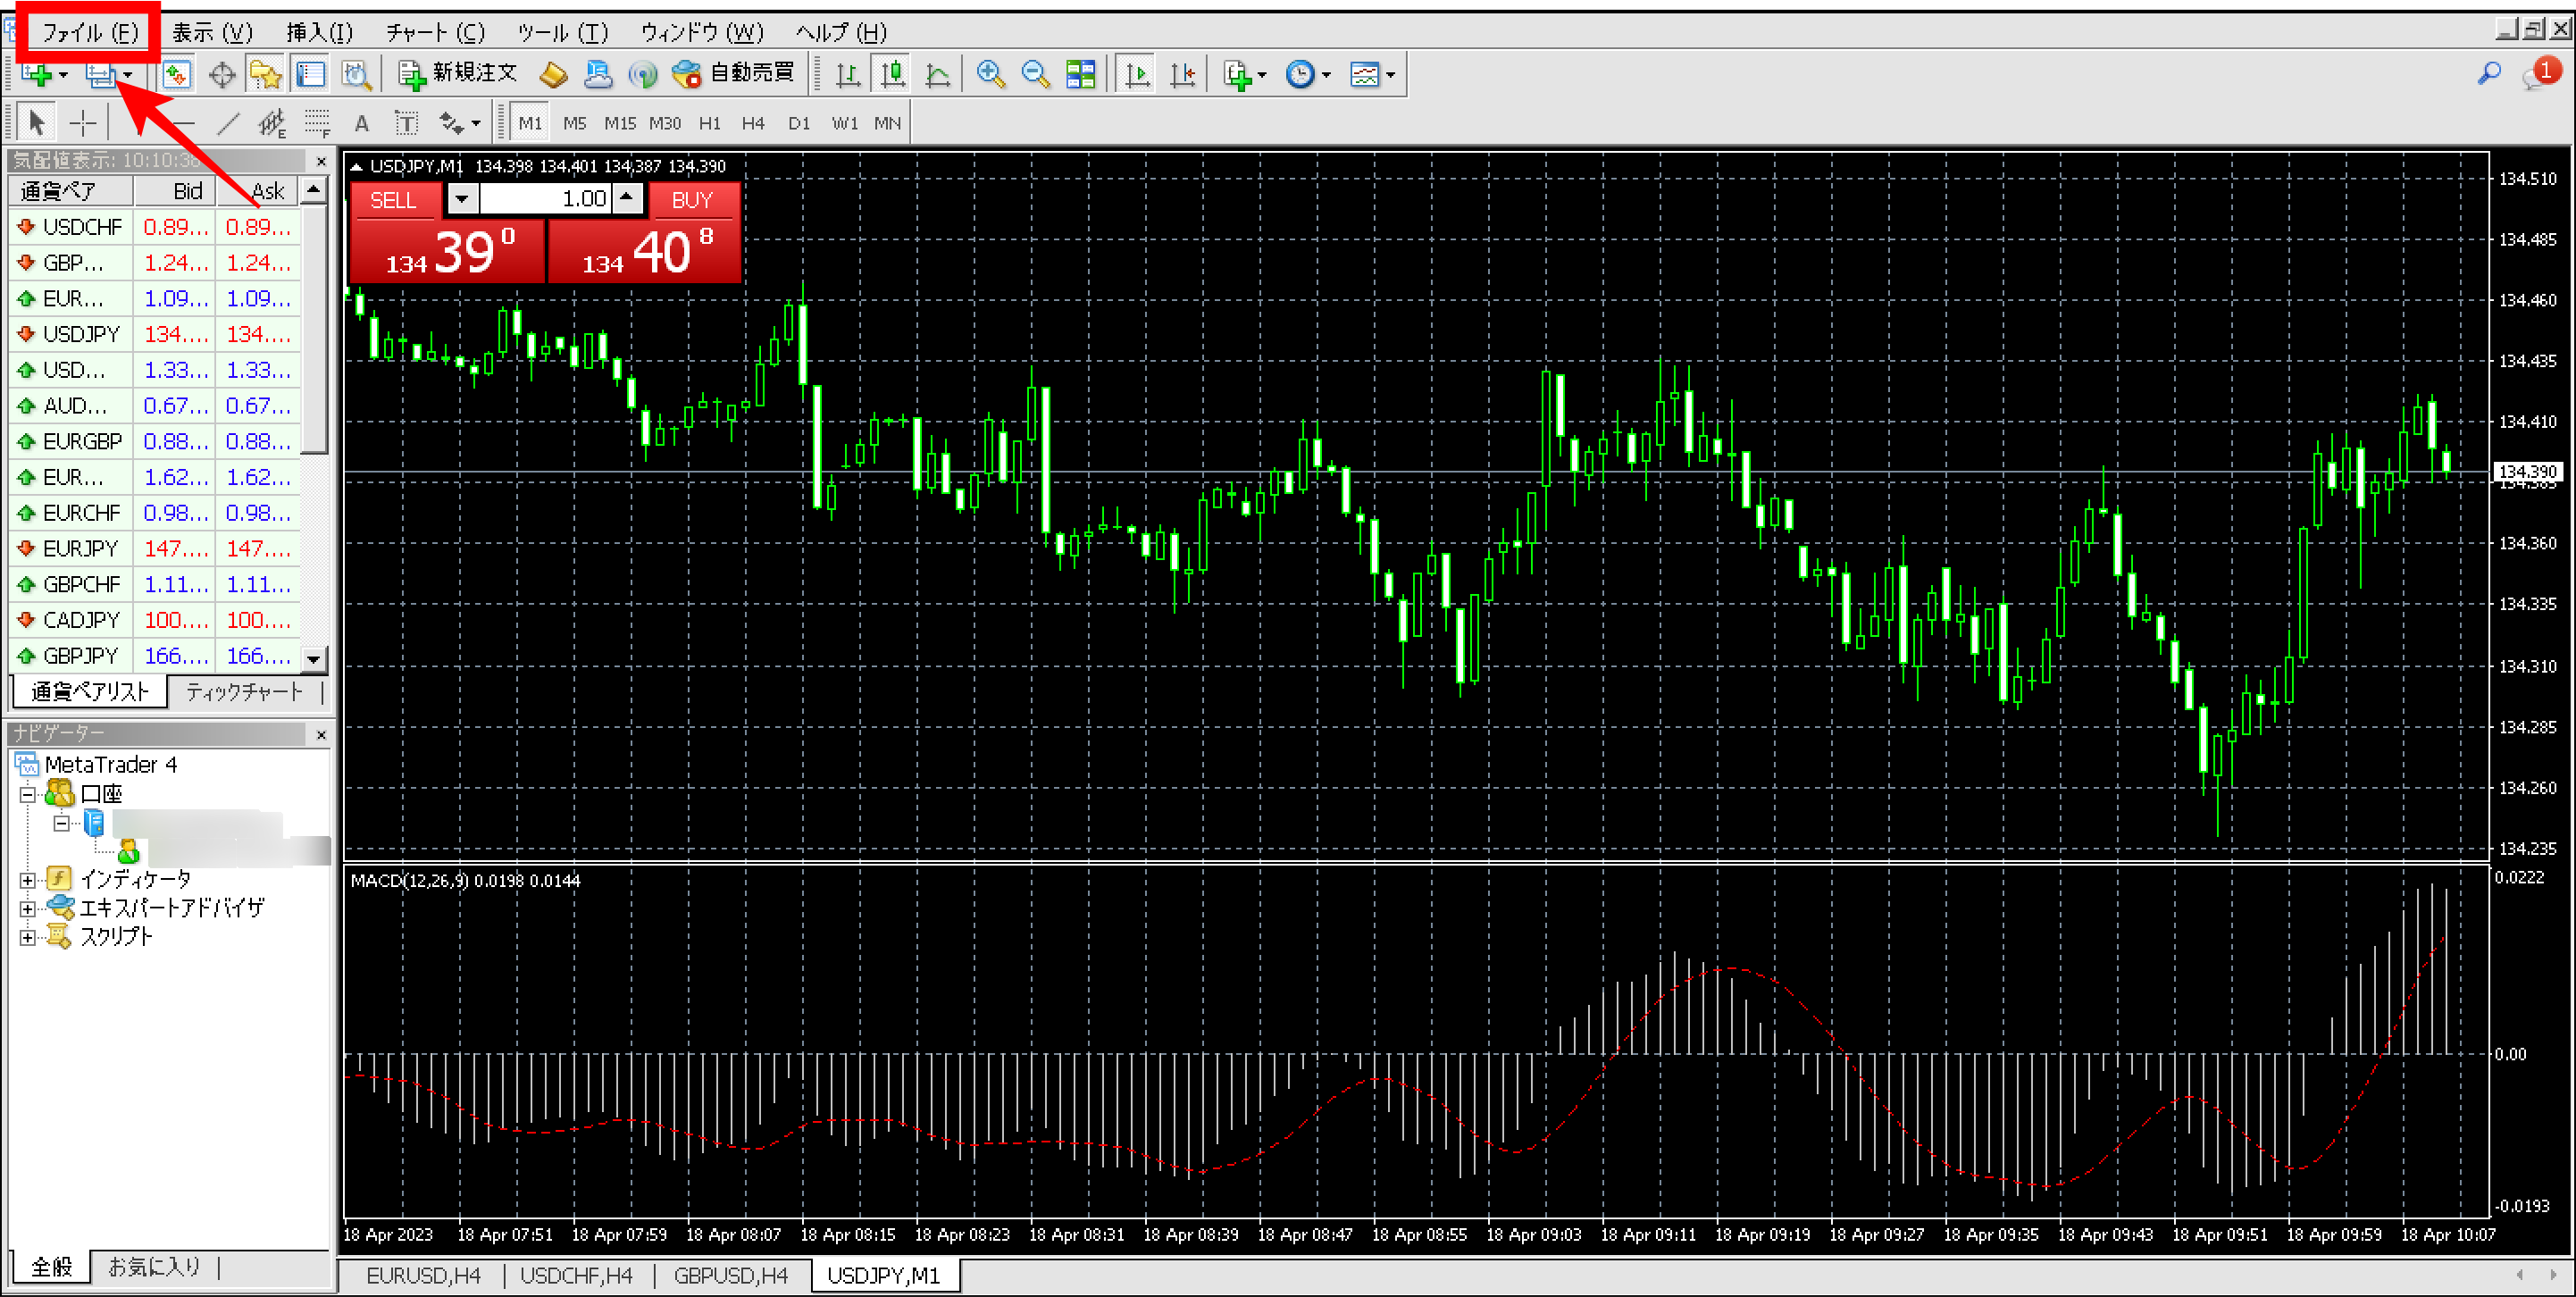Click Market Watch scrollbar down arrow
This screenshot has height=1297, width=2576.
pyautogui.click(x=314, y=658)
